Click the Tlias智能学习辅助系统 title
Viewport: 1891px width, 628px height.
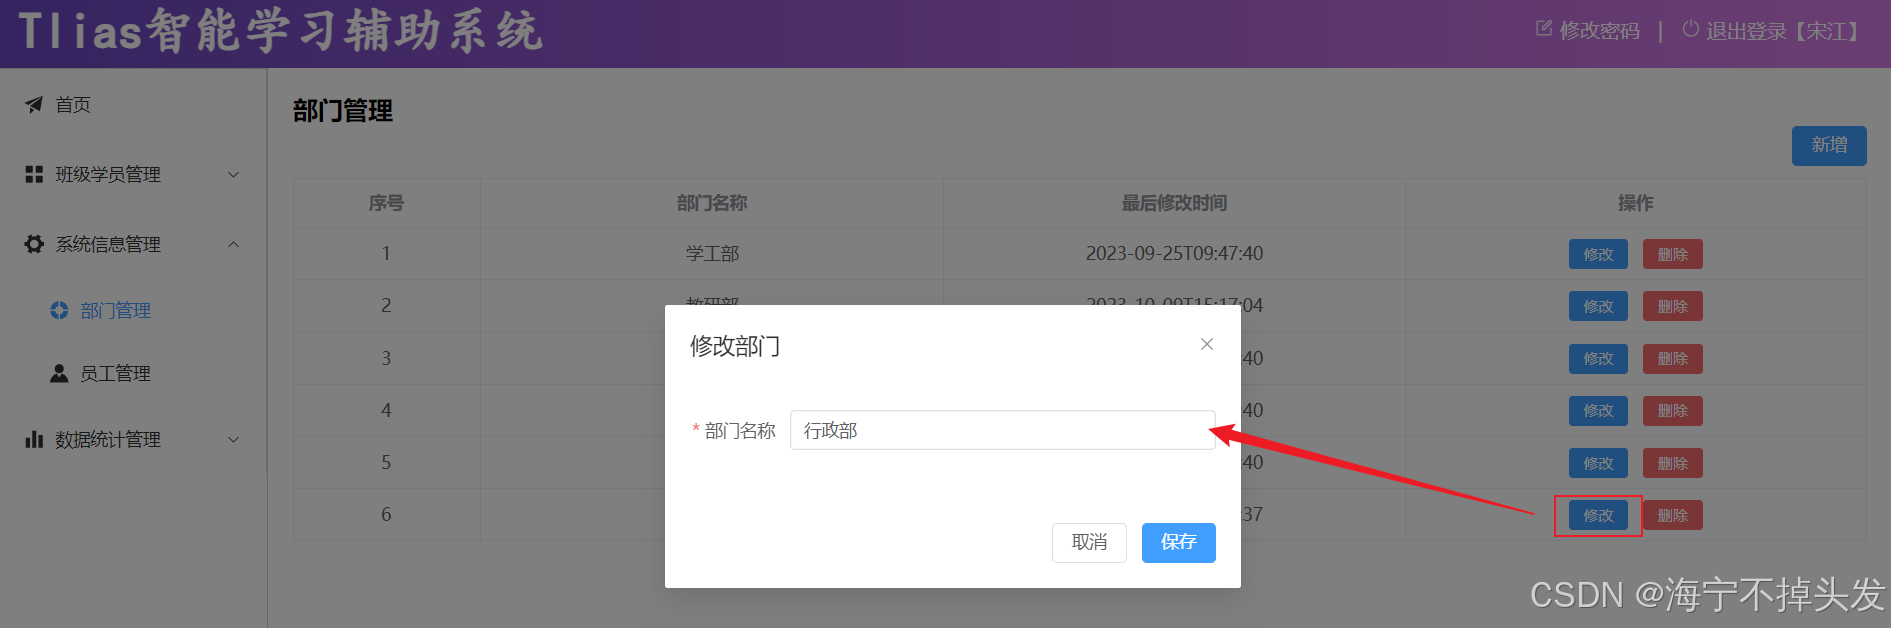(281, 31)
